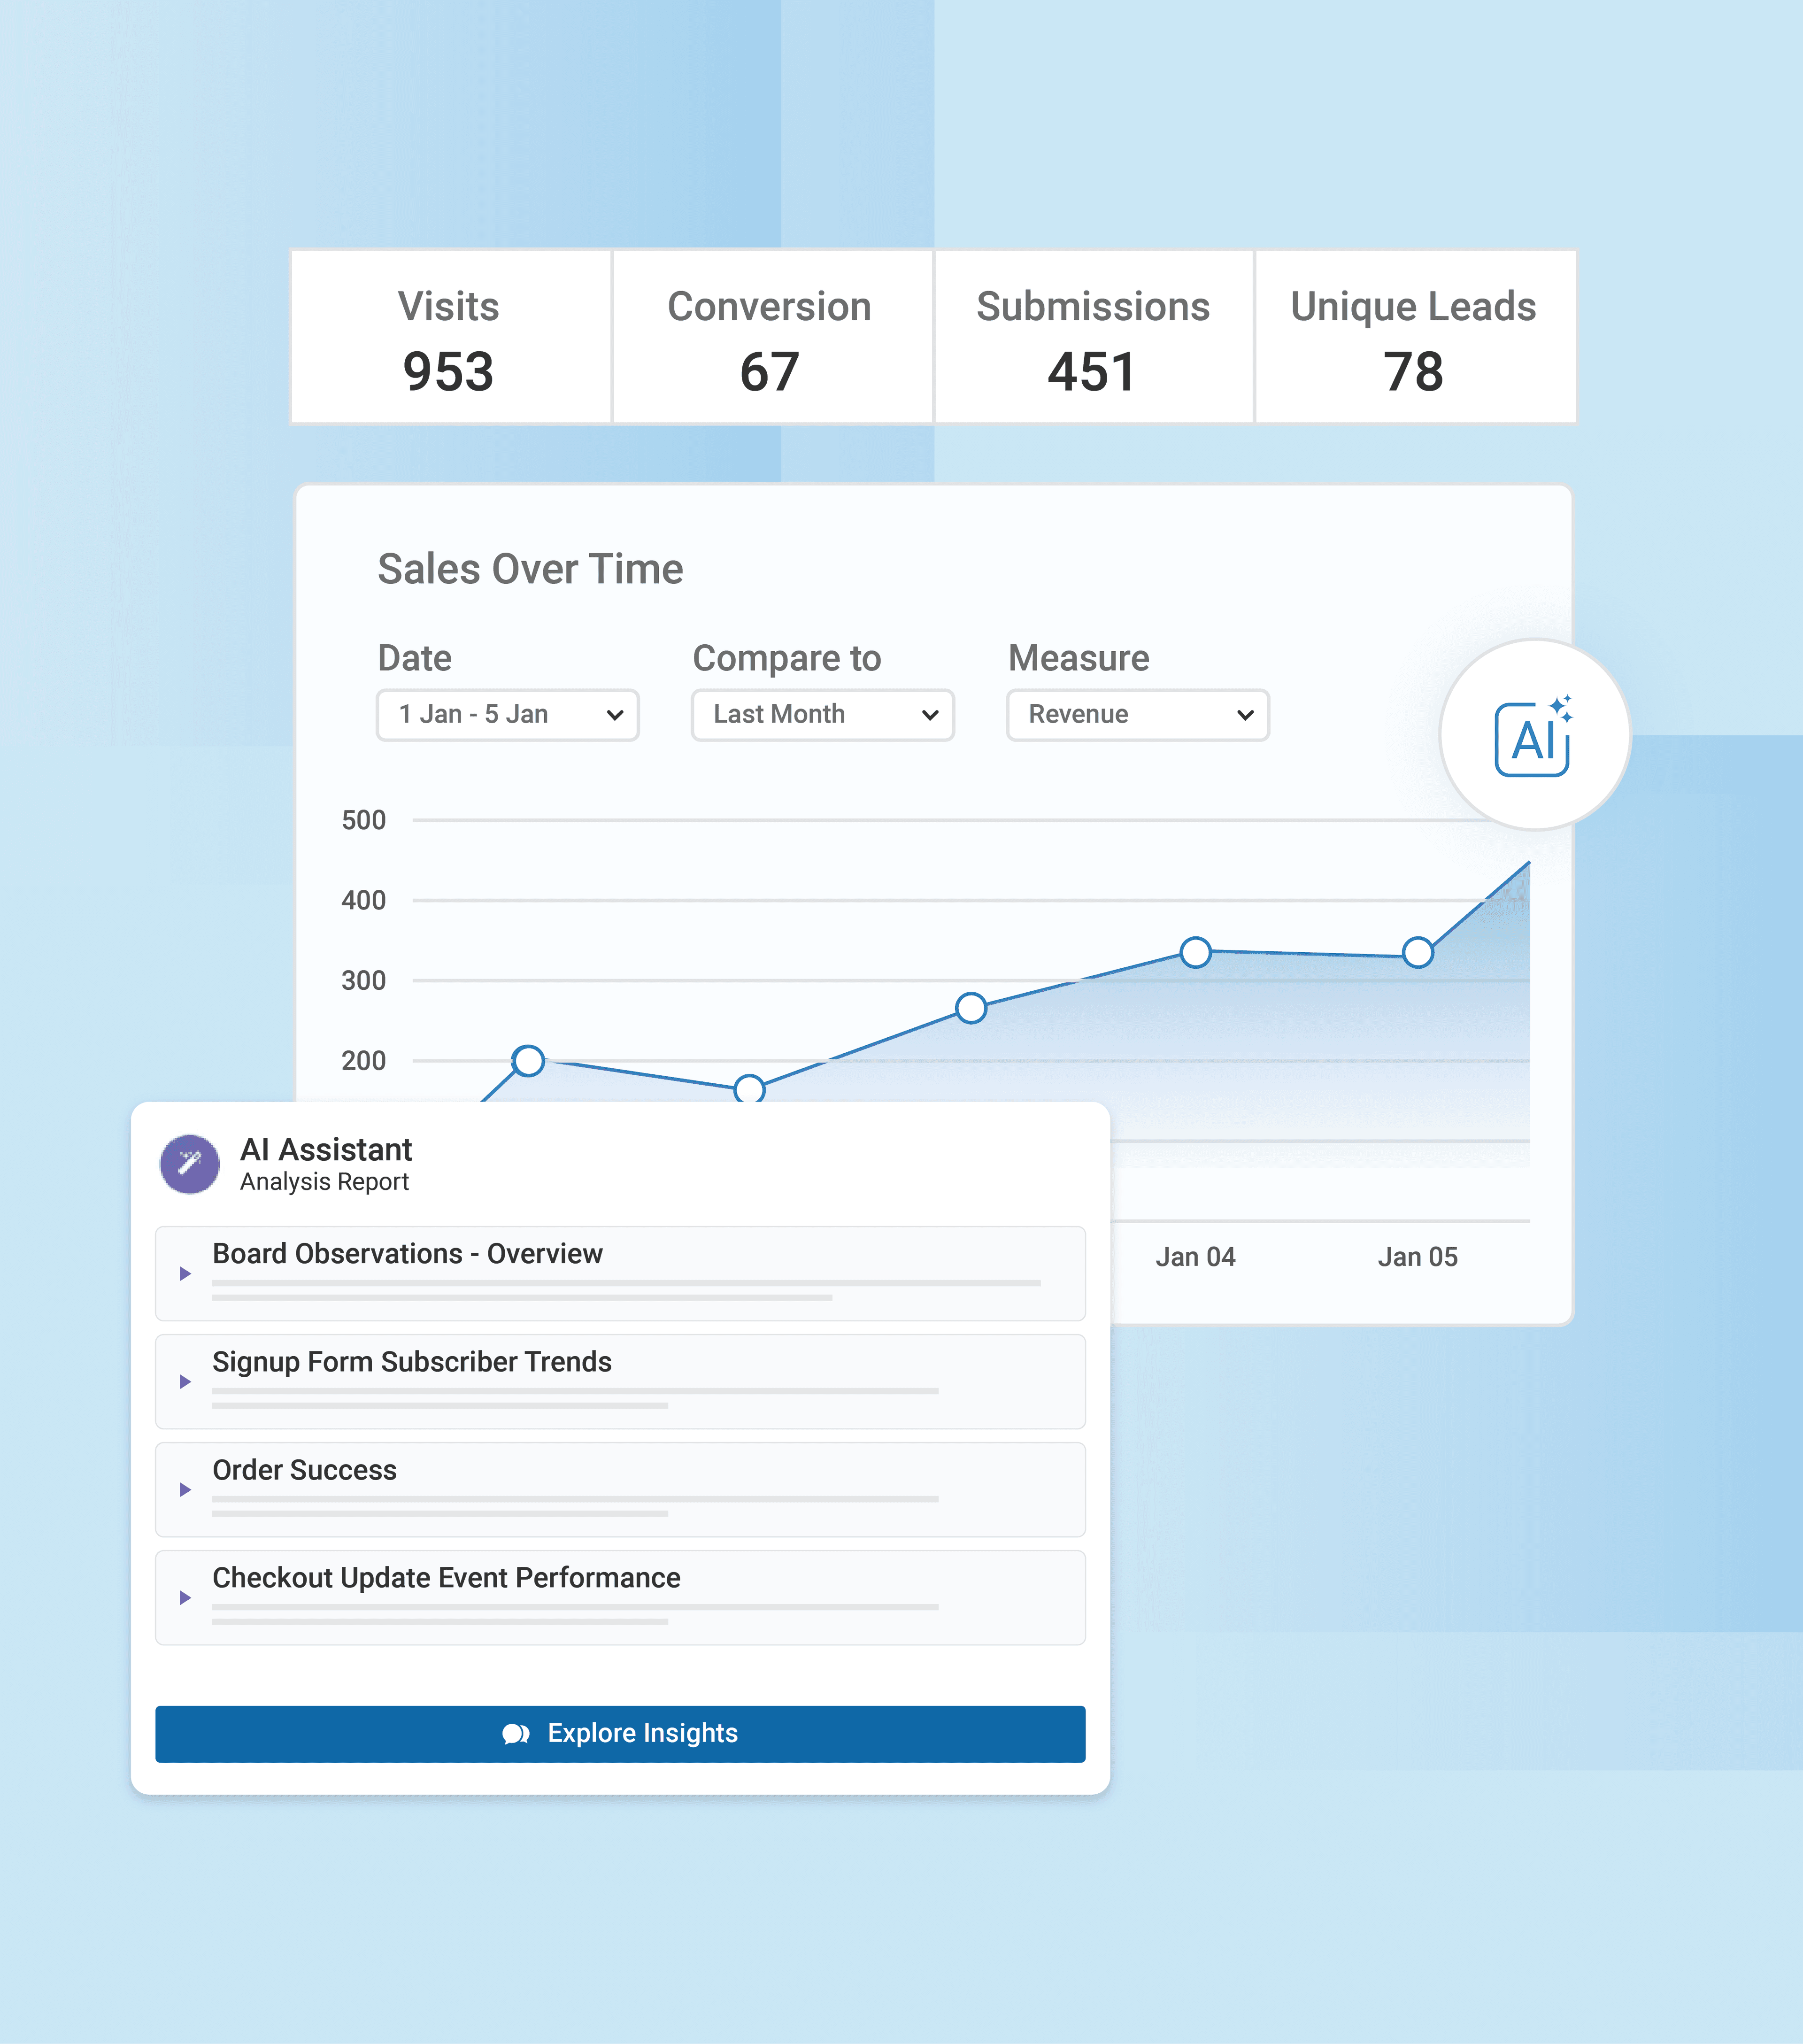Open the Measure dropdown set to Revenue
This screenshot has height=2044, width=1803.
click(x=1137, y=714)
